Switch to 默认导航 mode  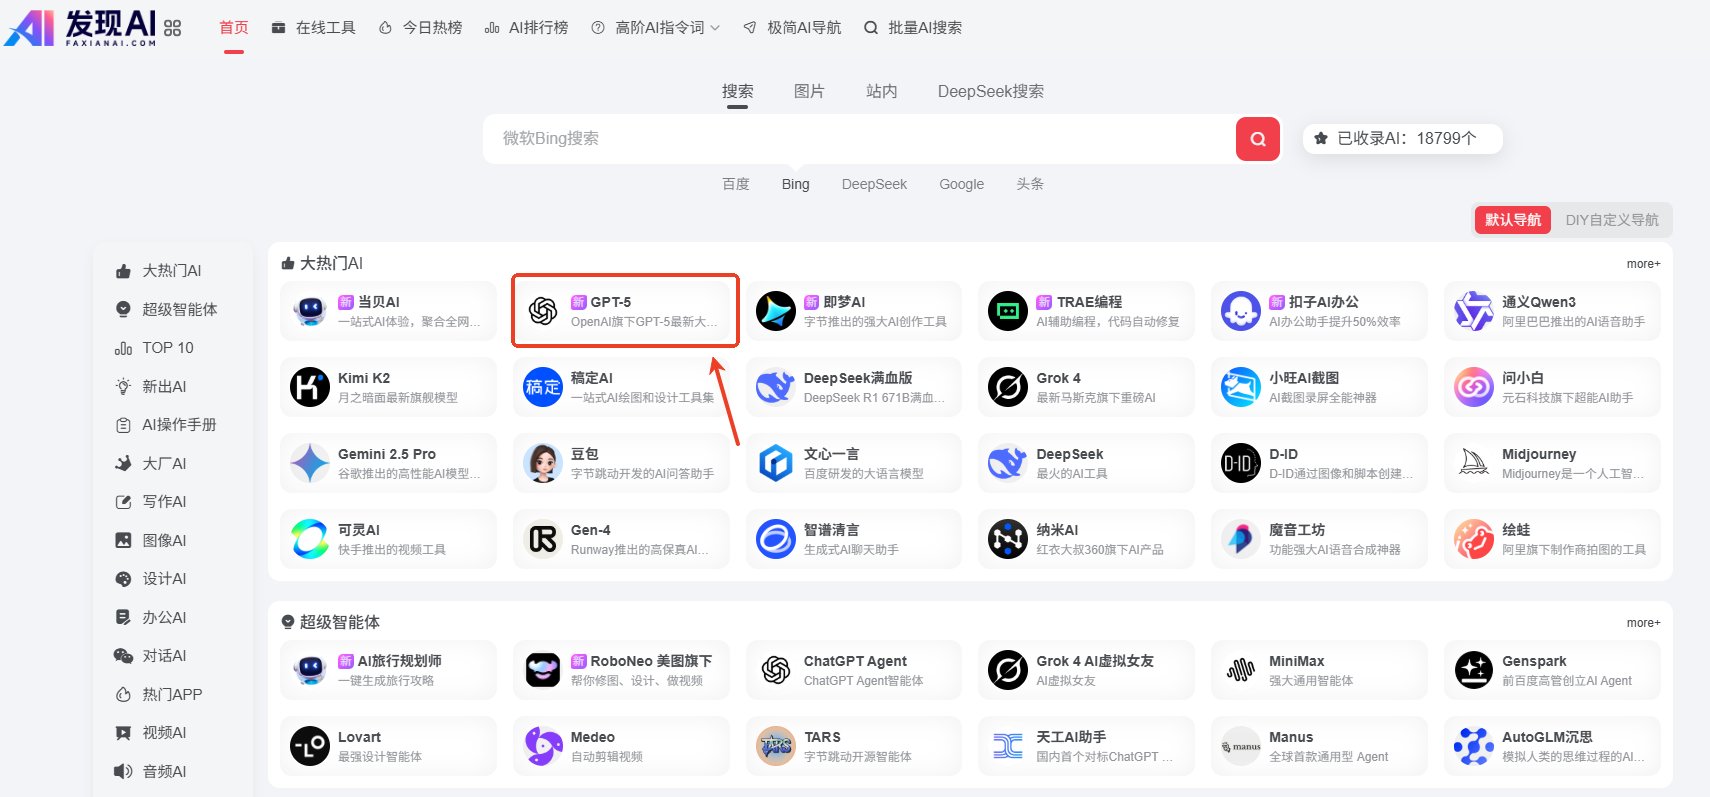click(x=1513, y=220)
